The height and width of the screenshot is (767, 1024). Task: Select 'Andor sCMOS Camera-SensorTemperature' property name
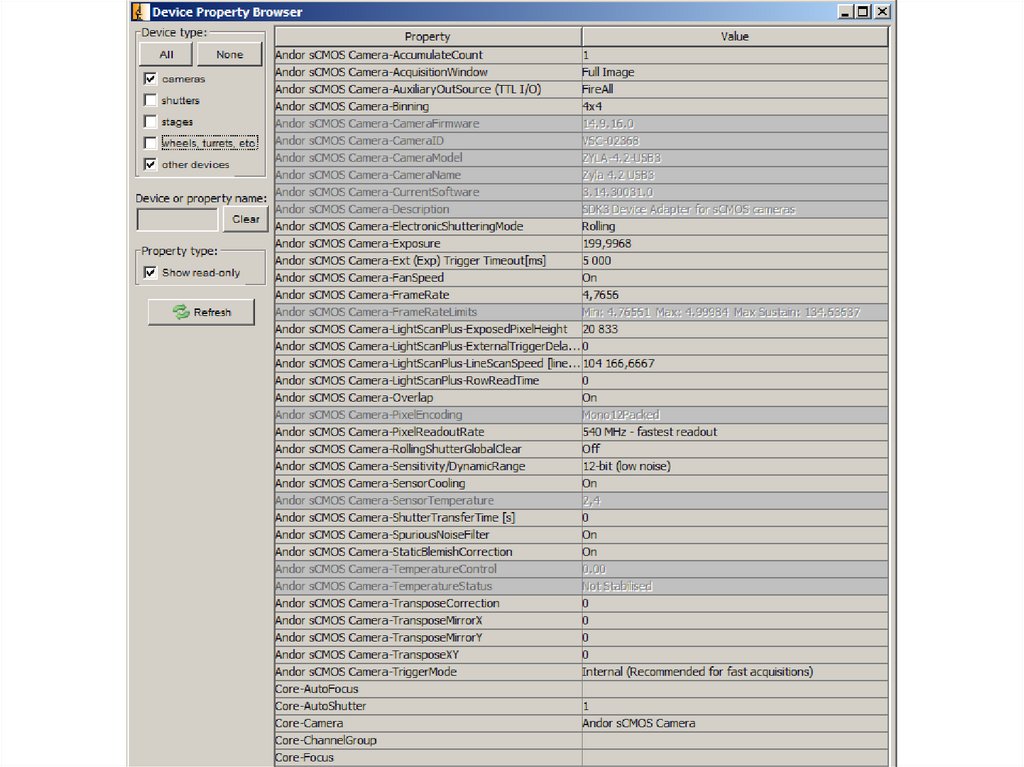428,500
